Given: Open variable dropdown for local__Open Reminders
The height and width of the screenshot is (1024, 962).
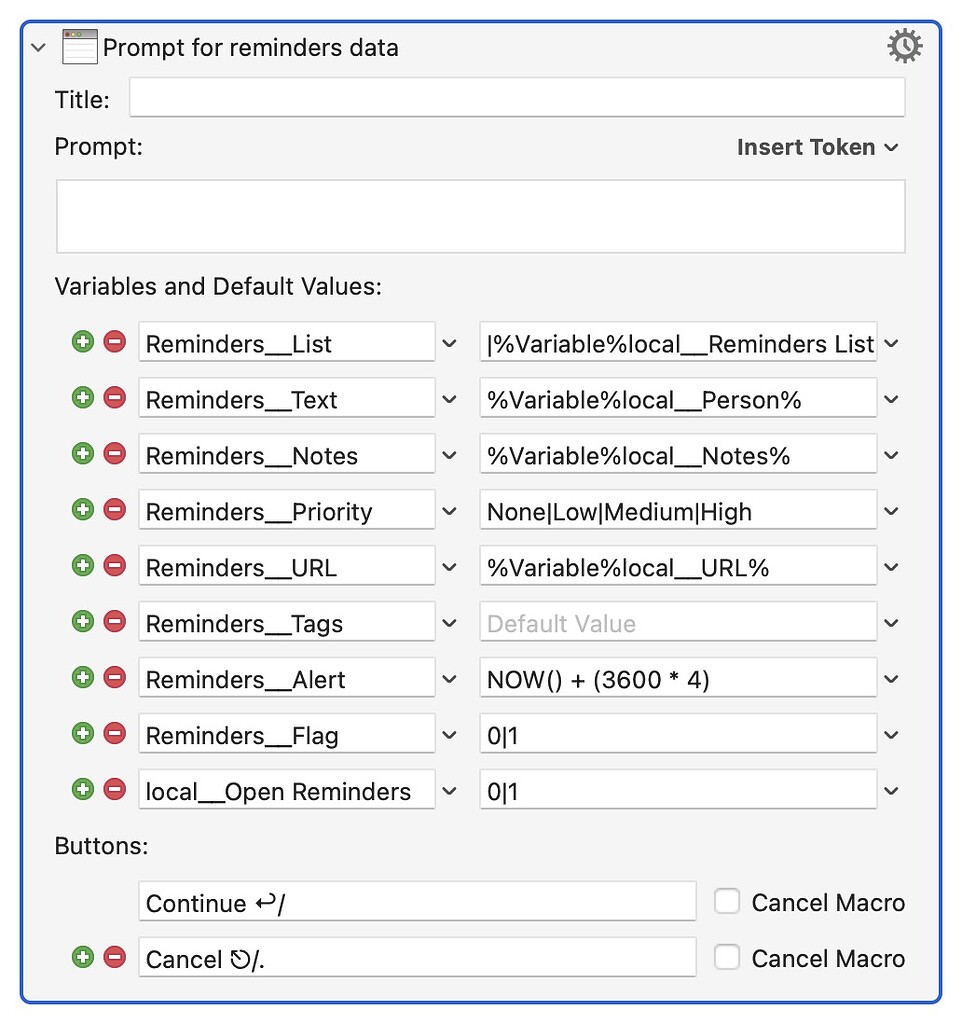Looking at the screenshot, I should point(449,791).
